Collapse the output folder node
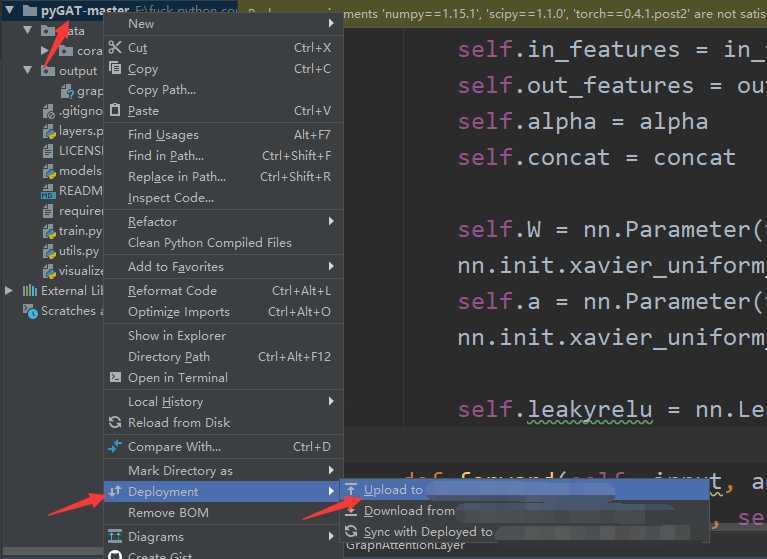The width and height of the screenshot is (767, 559). [x=28, y=71]
